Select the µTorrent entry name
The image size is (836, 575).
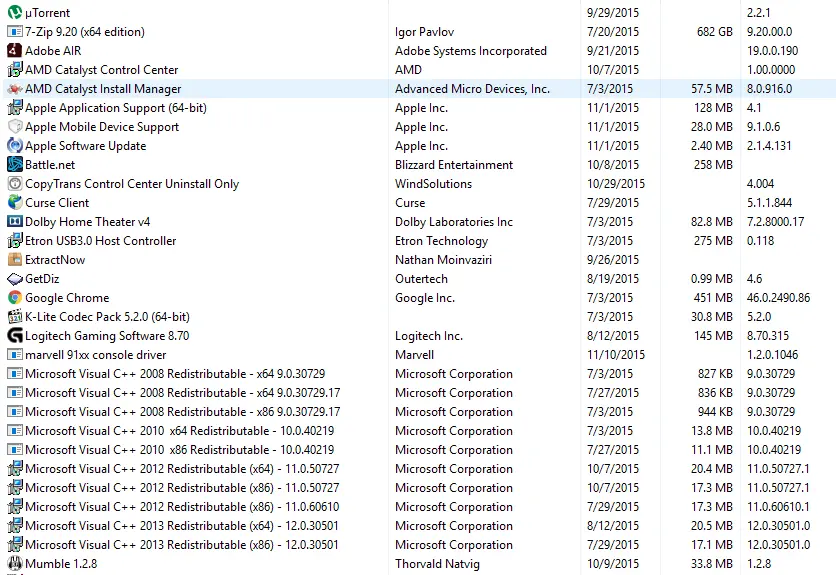click(x=47, y=13)
